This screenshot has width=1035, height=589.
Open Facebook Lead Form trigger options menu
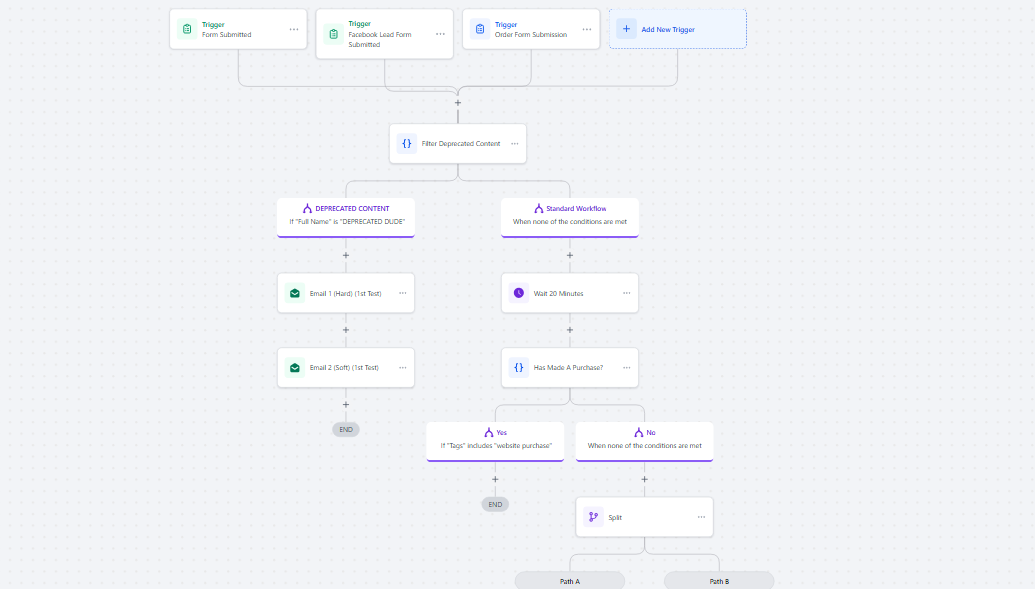pos(440,34)
